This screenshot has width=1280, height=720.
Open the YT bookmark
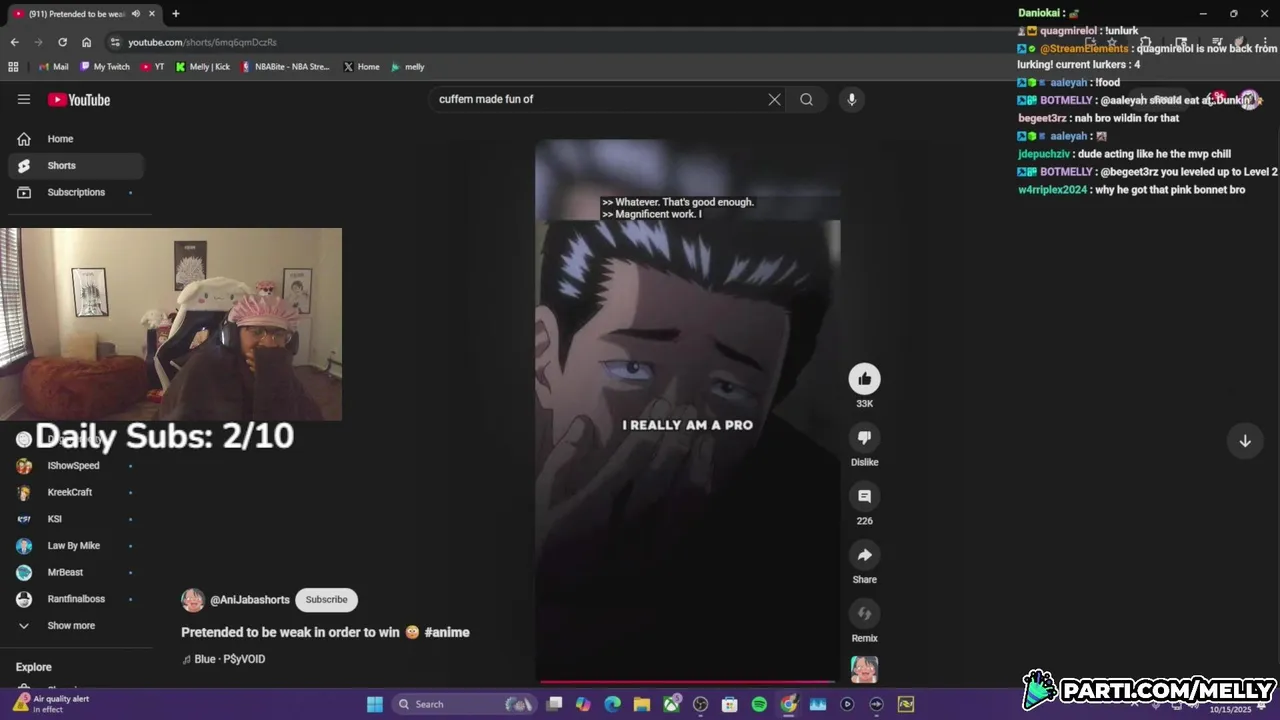152,67
